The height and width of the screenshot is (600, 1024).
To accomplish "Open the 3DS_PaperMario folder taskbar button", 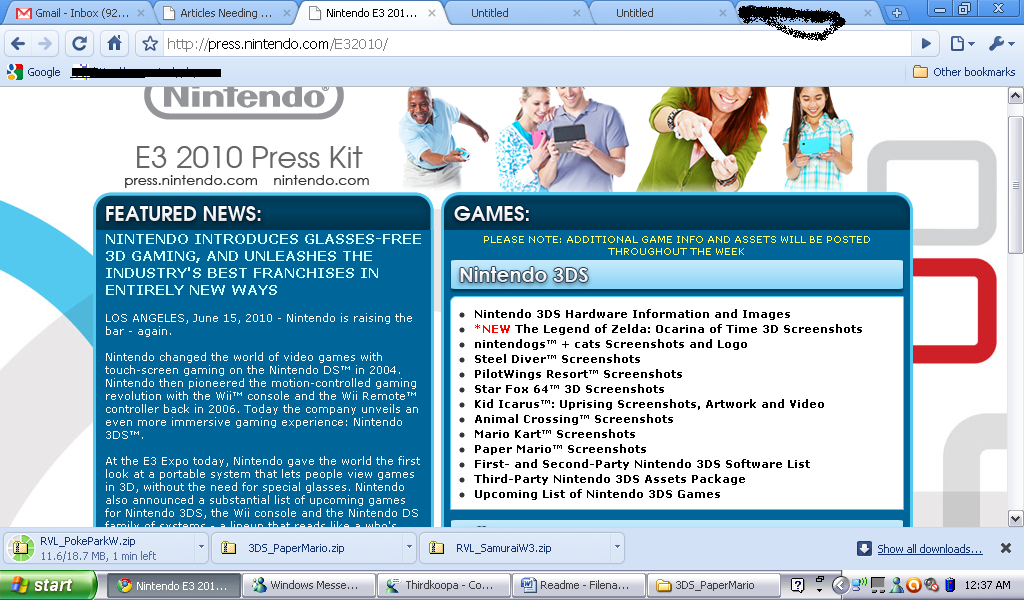I will pyautogui.click(x=714, y=585).
